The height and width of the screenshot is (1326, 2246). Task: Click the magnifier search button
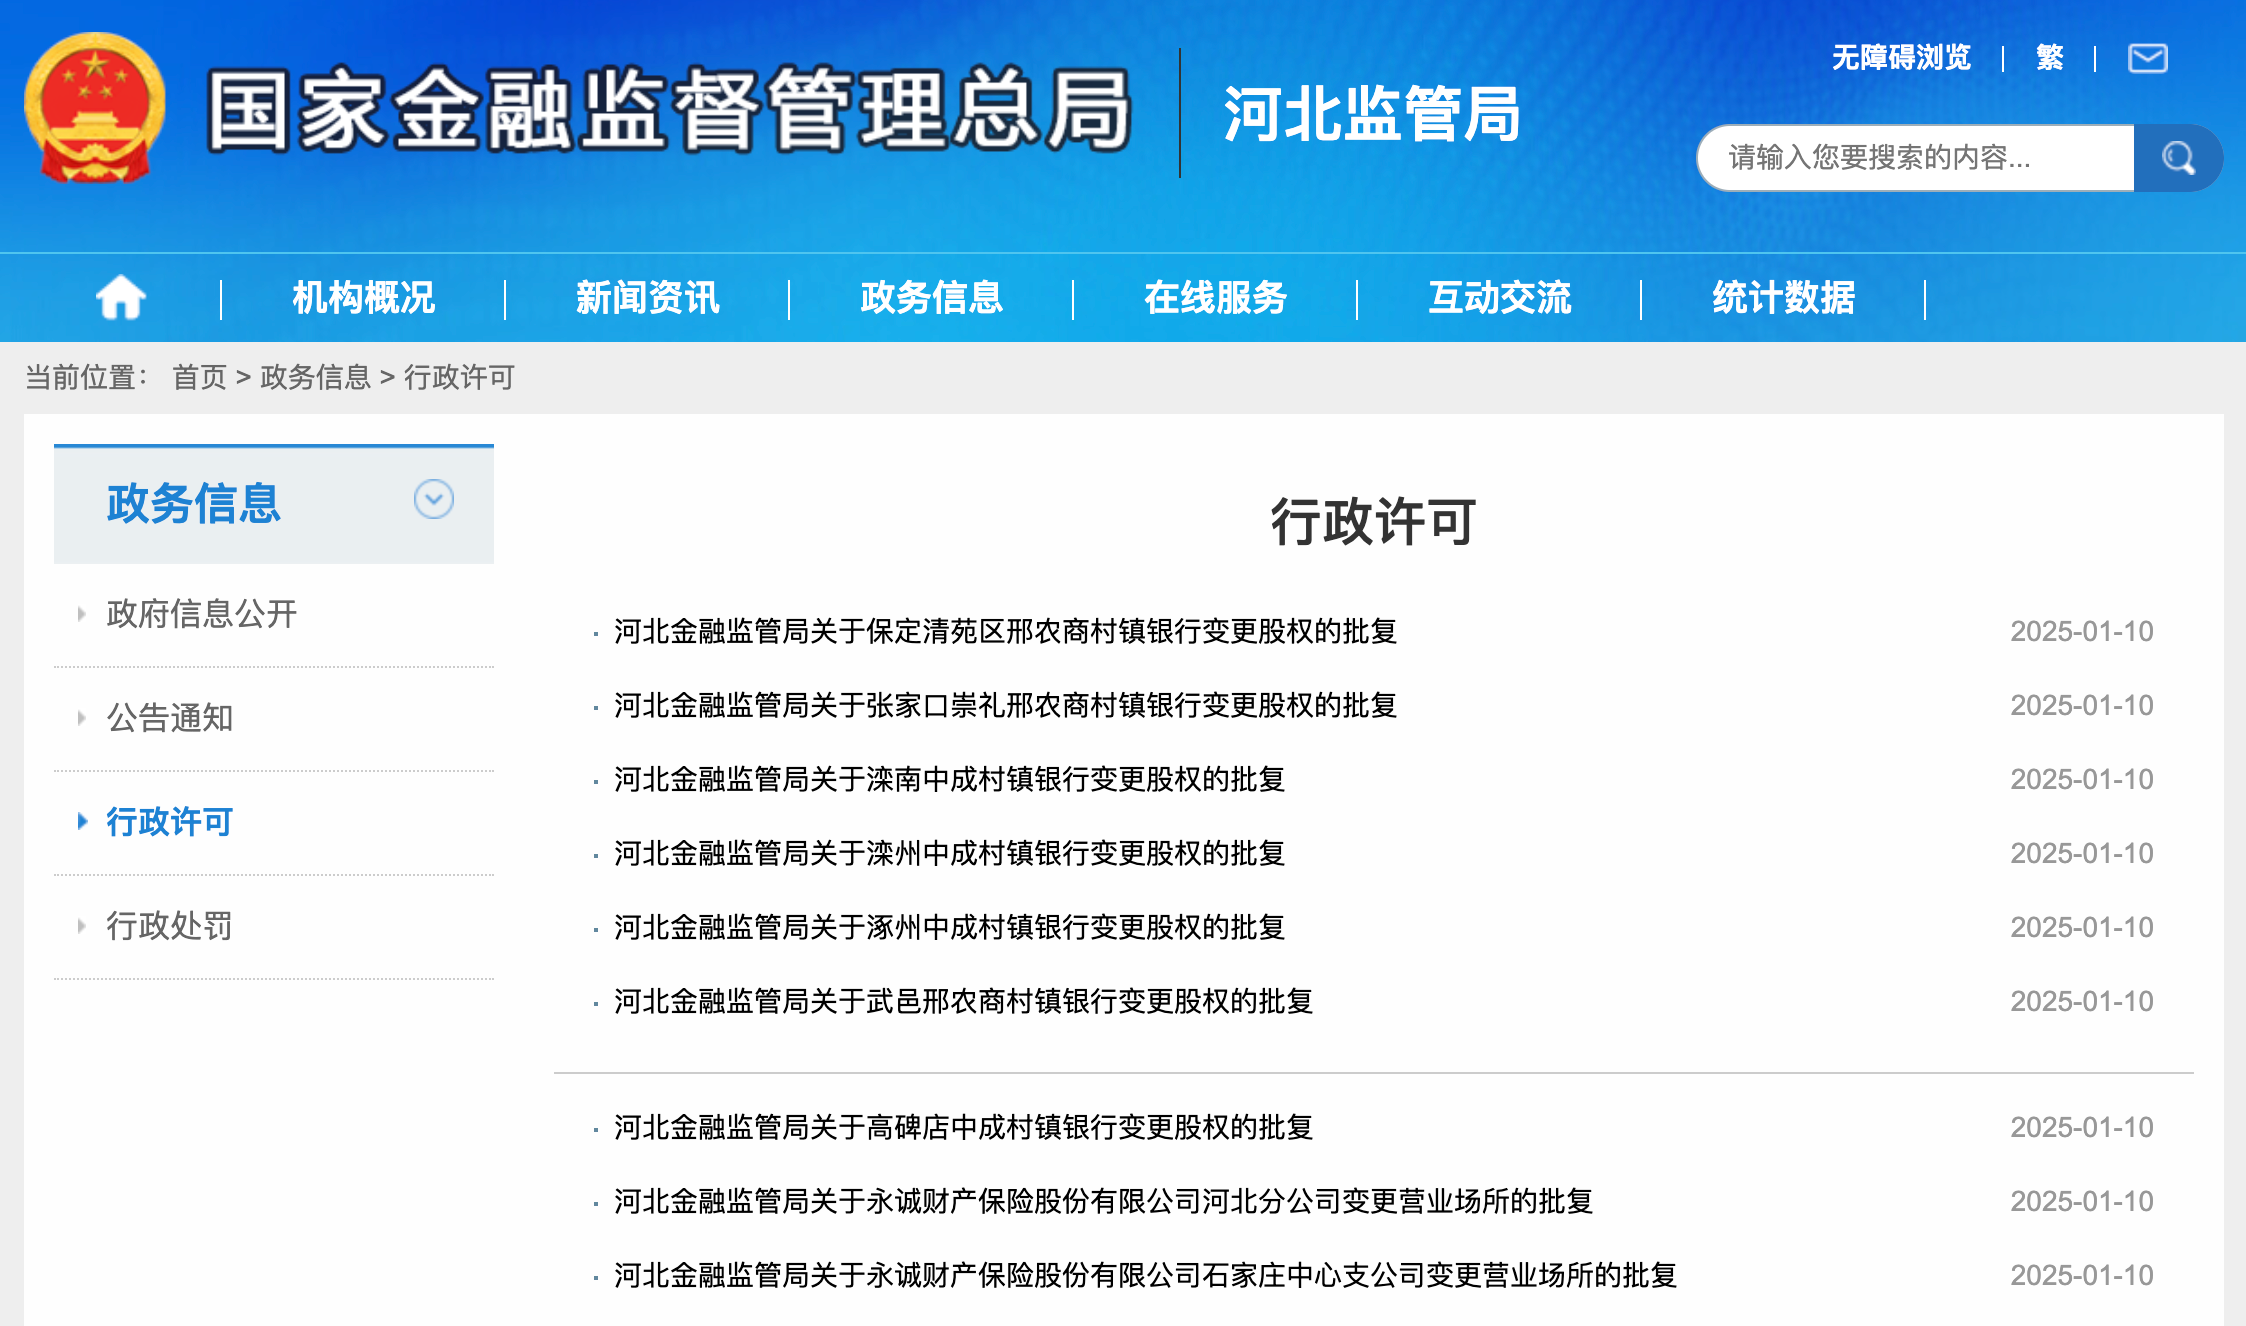tap(2177, 158)
